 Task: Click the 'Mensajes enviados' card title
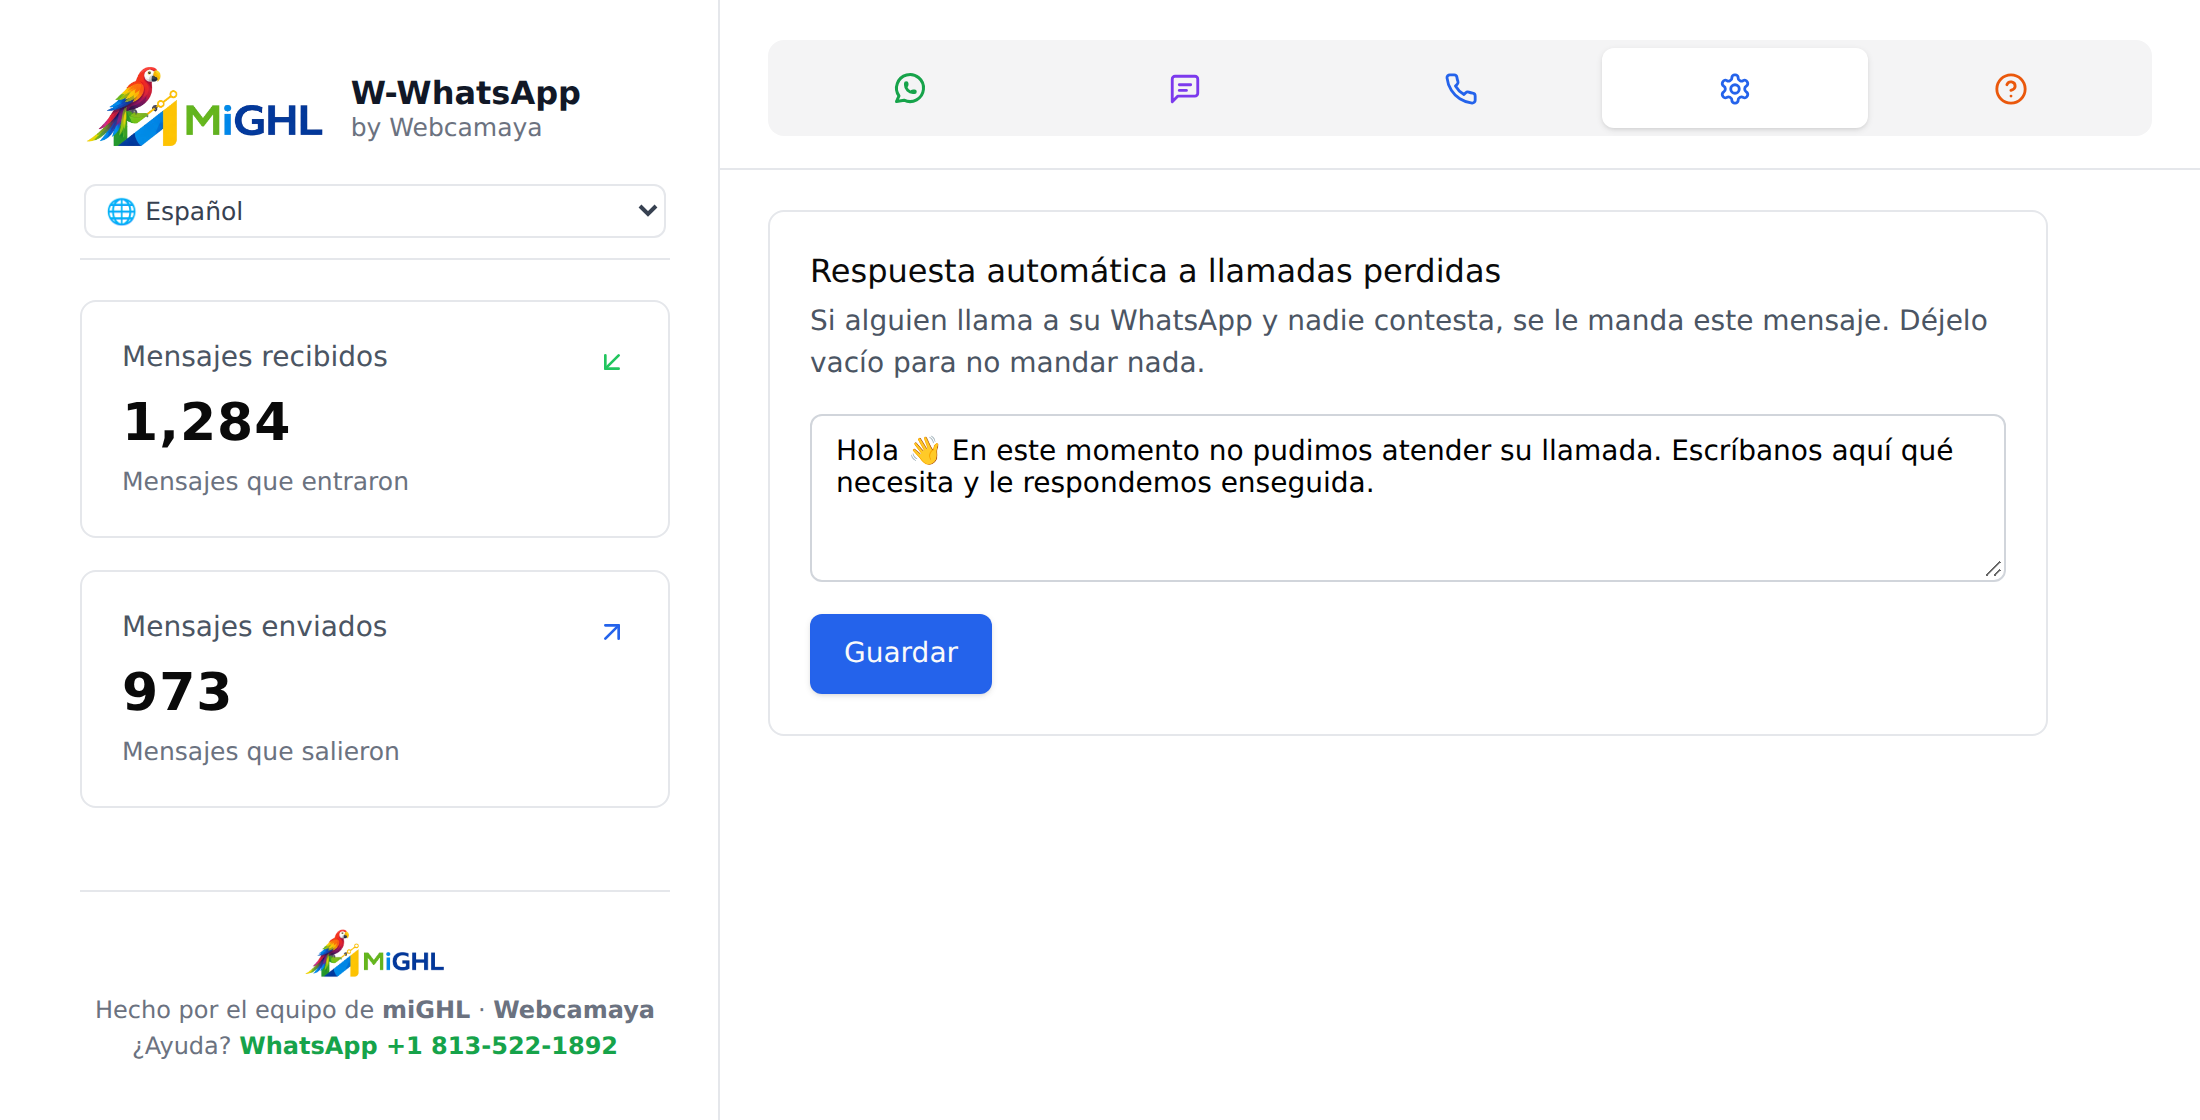pyautogui.click(x=255, y=626)
